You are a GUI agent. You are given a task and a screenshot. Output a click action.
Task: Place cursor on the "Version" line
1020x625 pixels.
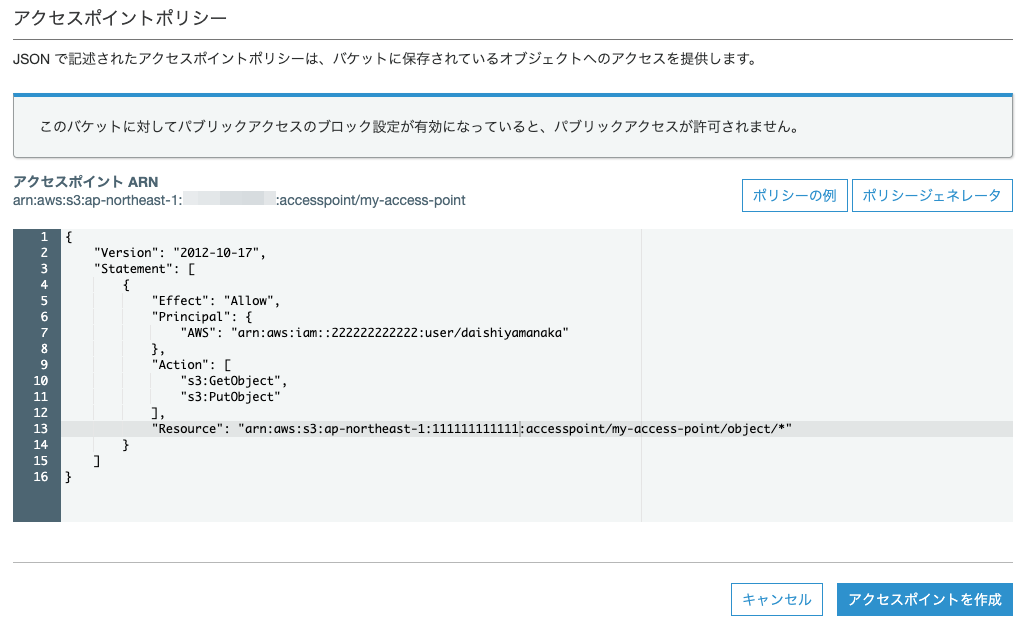pos(180,253)
